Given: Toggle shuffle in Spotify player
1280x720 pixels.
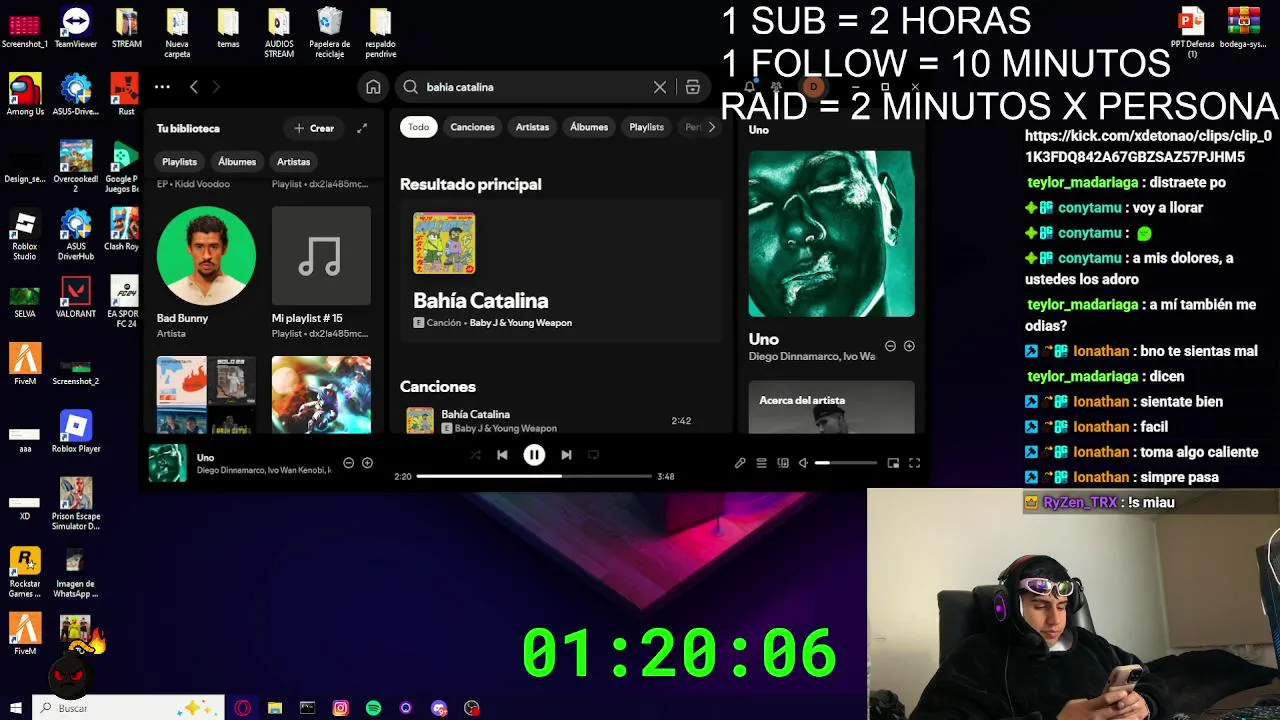Looking at the screenshot, I should [475, 455].
